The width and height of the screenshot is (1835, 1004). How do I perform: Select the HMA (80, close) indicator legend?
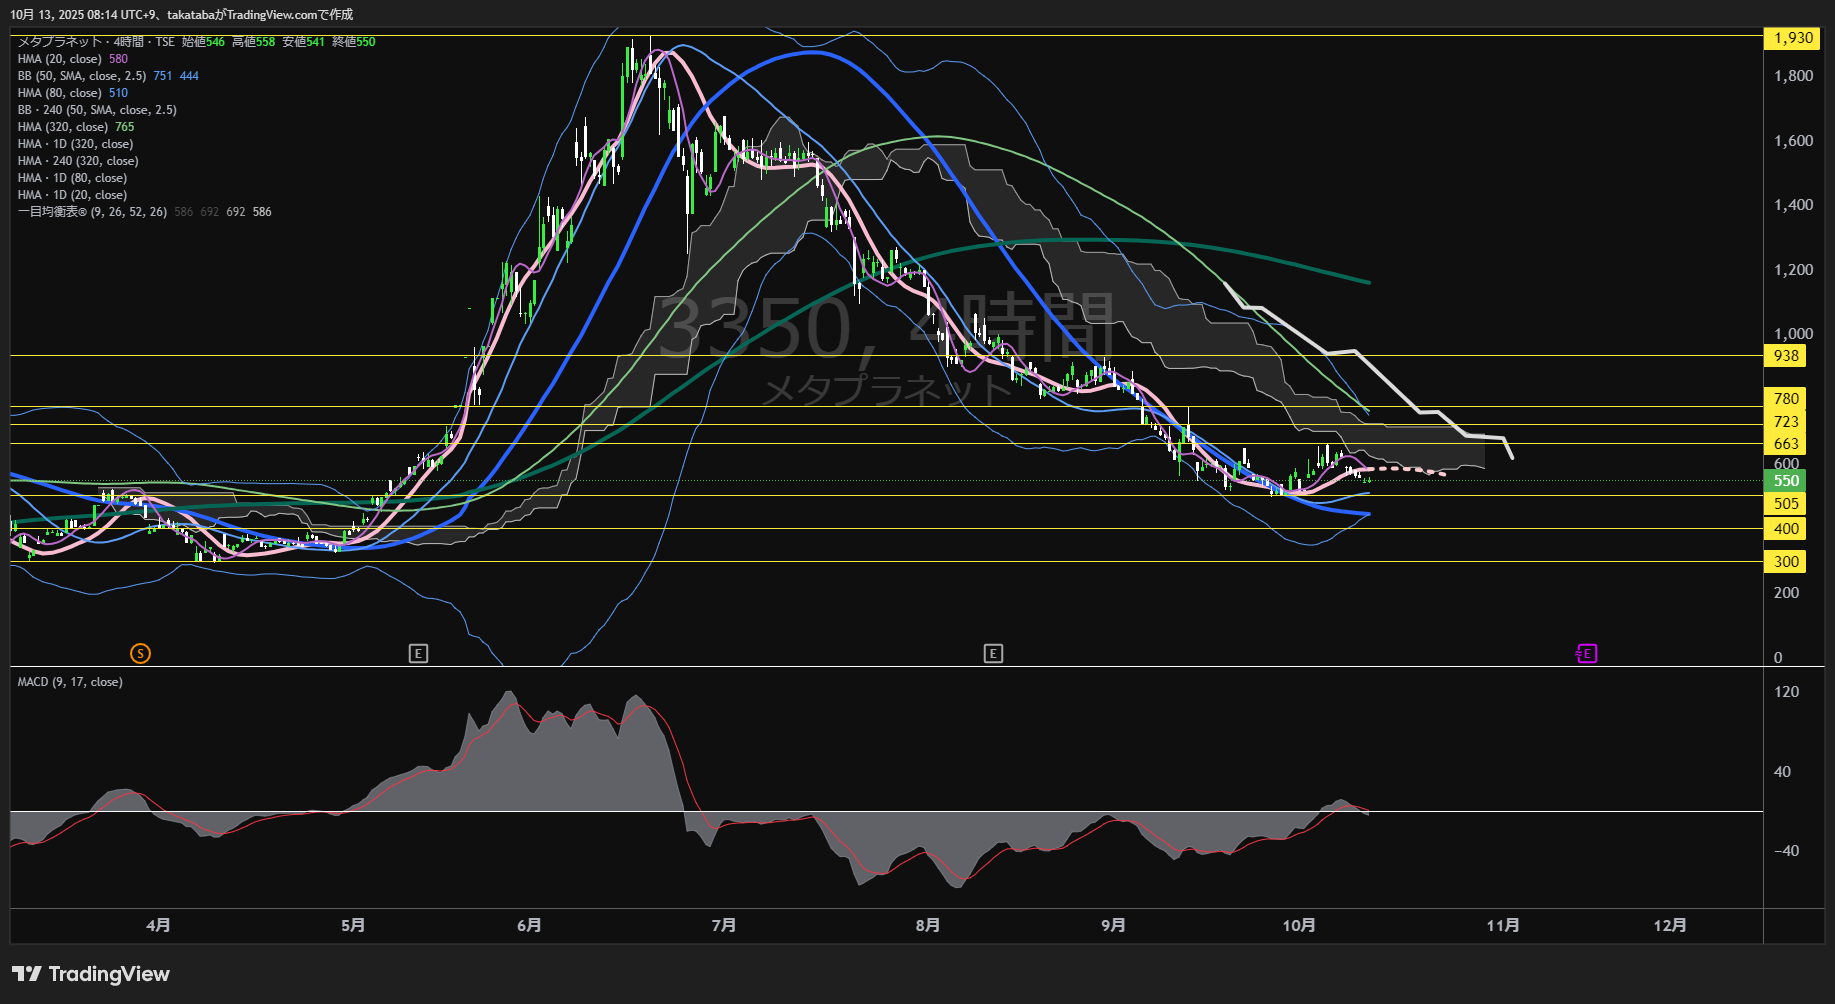[60, 93]
